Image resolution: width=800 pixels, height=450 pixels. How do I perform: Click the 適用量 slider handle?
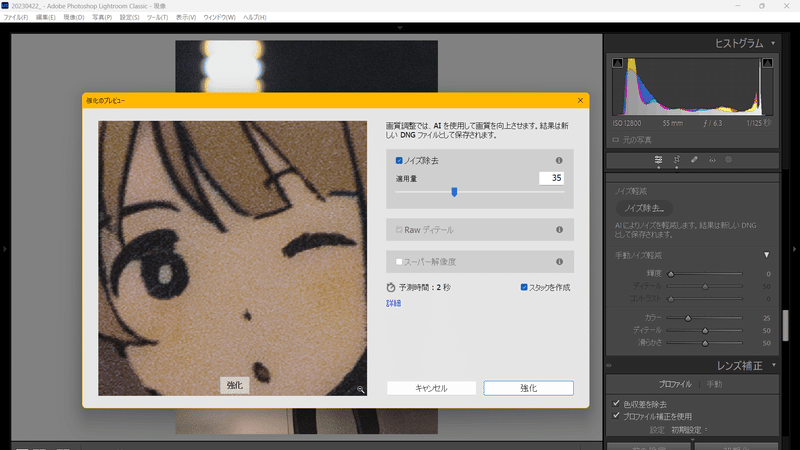[454, 192]
